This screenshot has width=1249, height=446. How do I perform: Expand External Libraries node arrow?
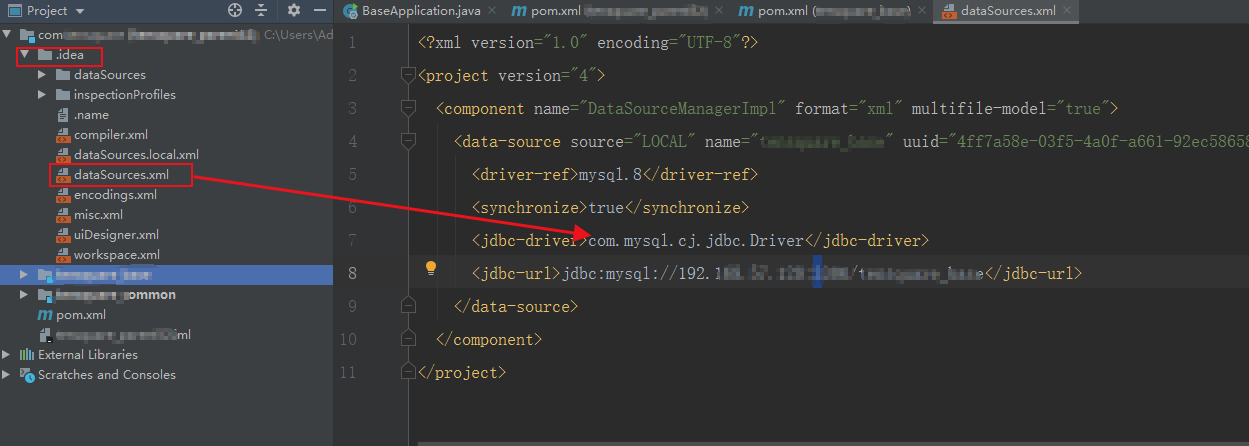point(8,355)
